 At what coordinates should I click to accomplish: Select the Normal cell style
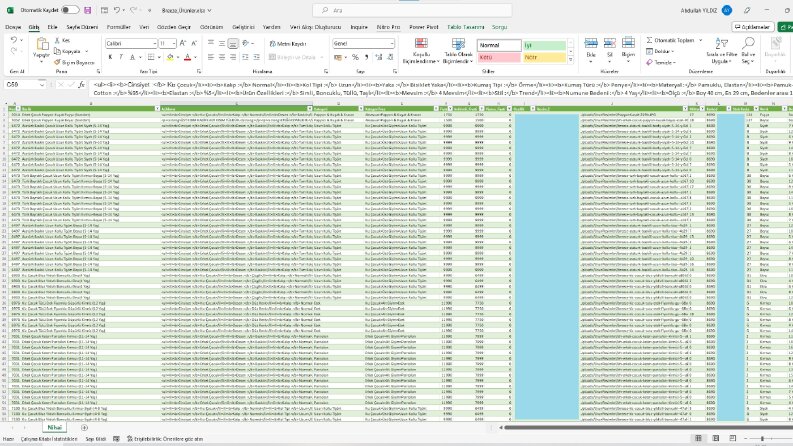(499, 45)
